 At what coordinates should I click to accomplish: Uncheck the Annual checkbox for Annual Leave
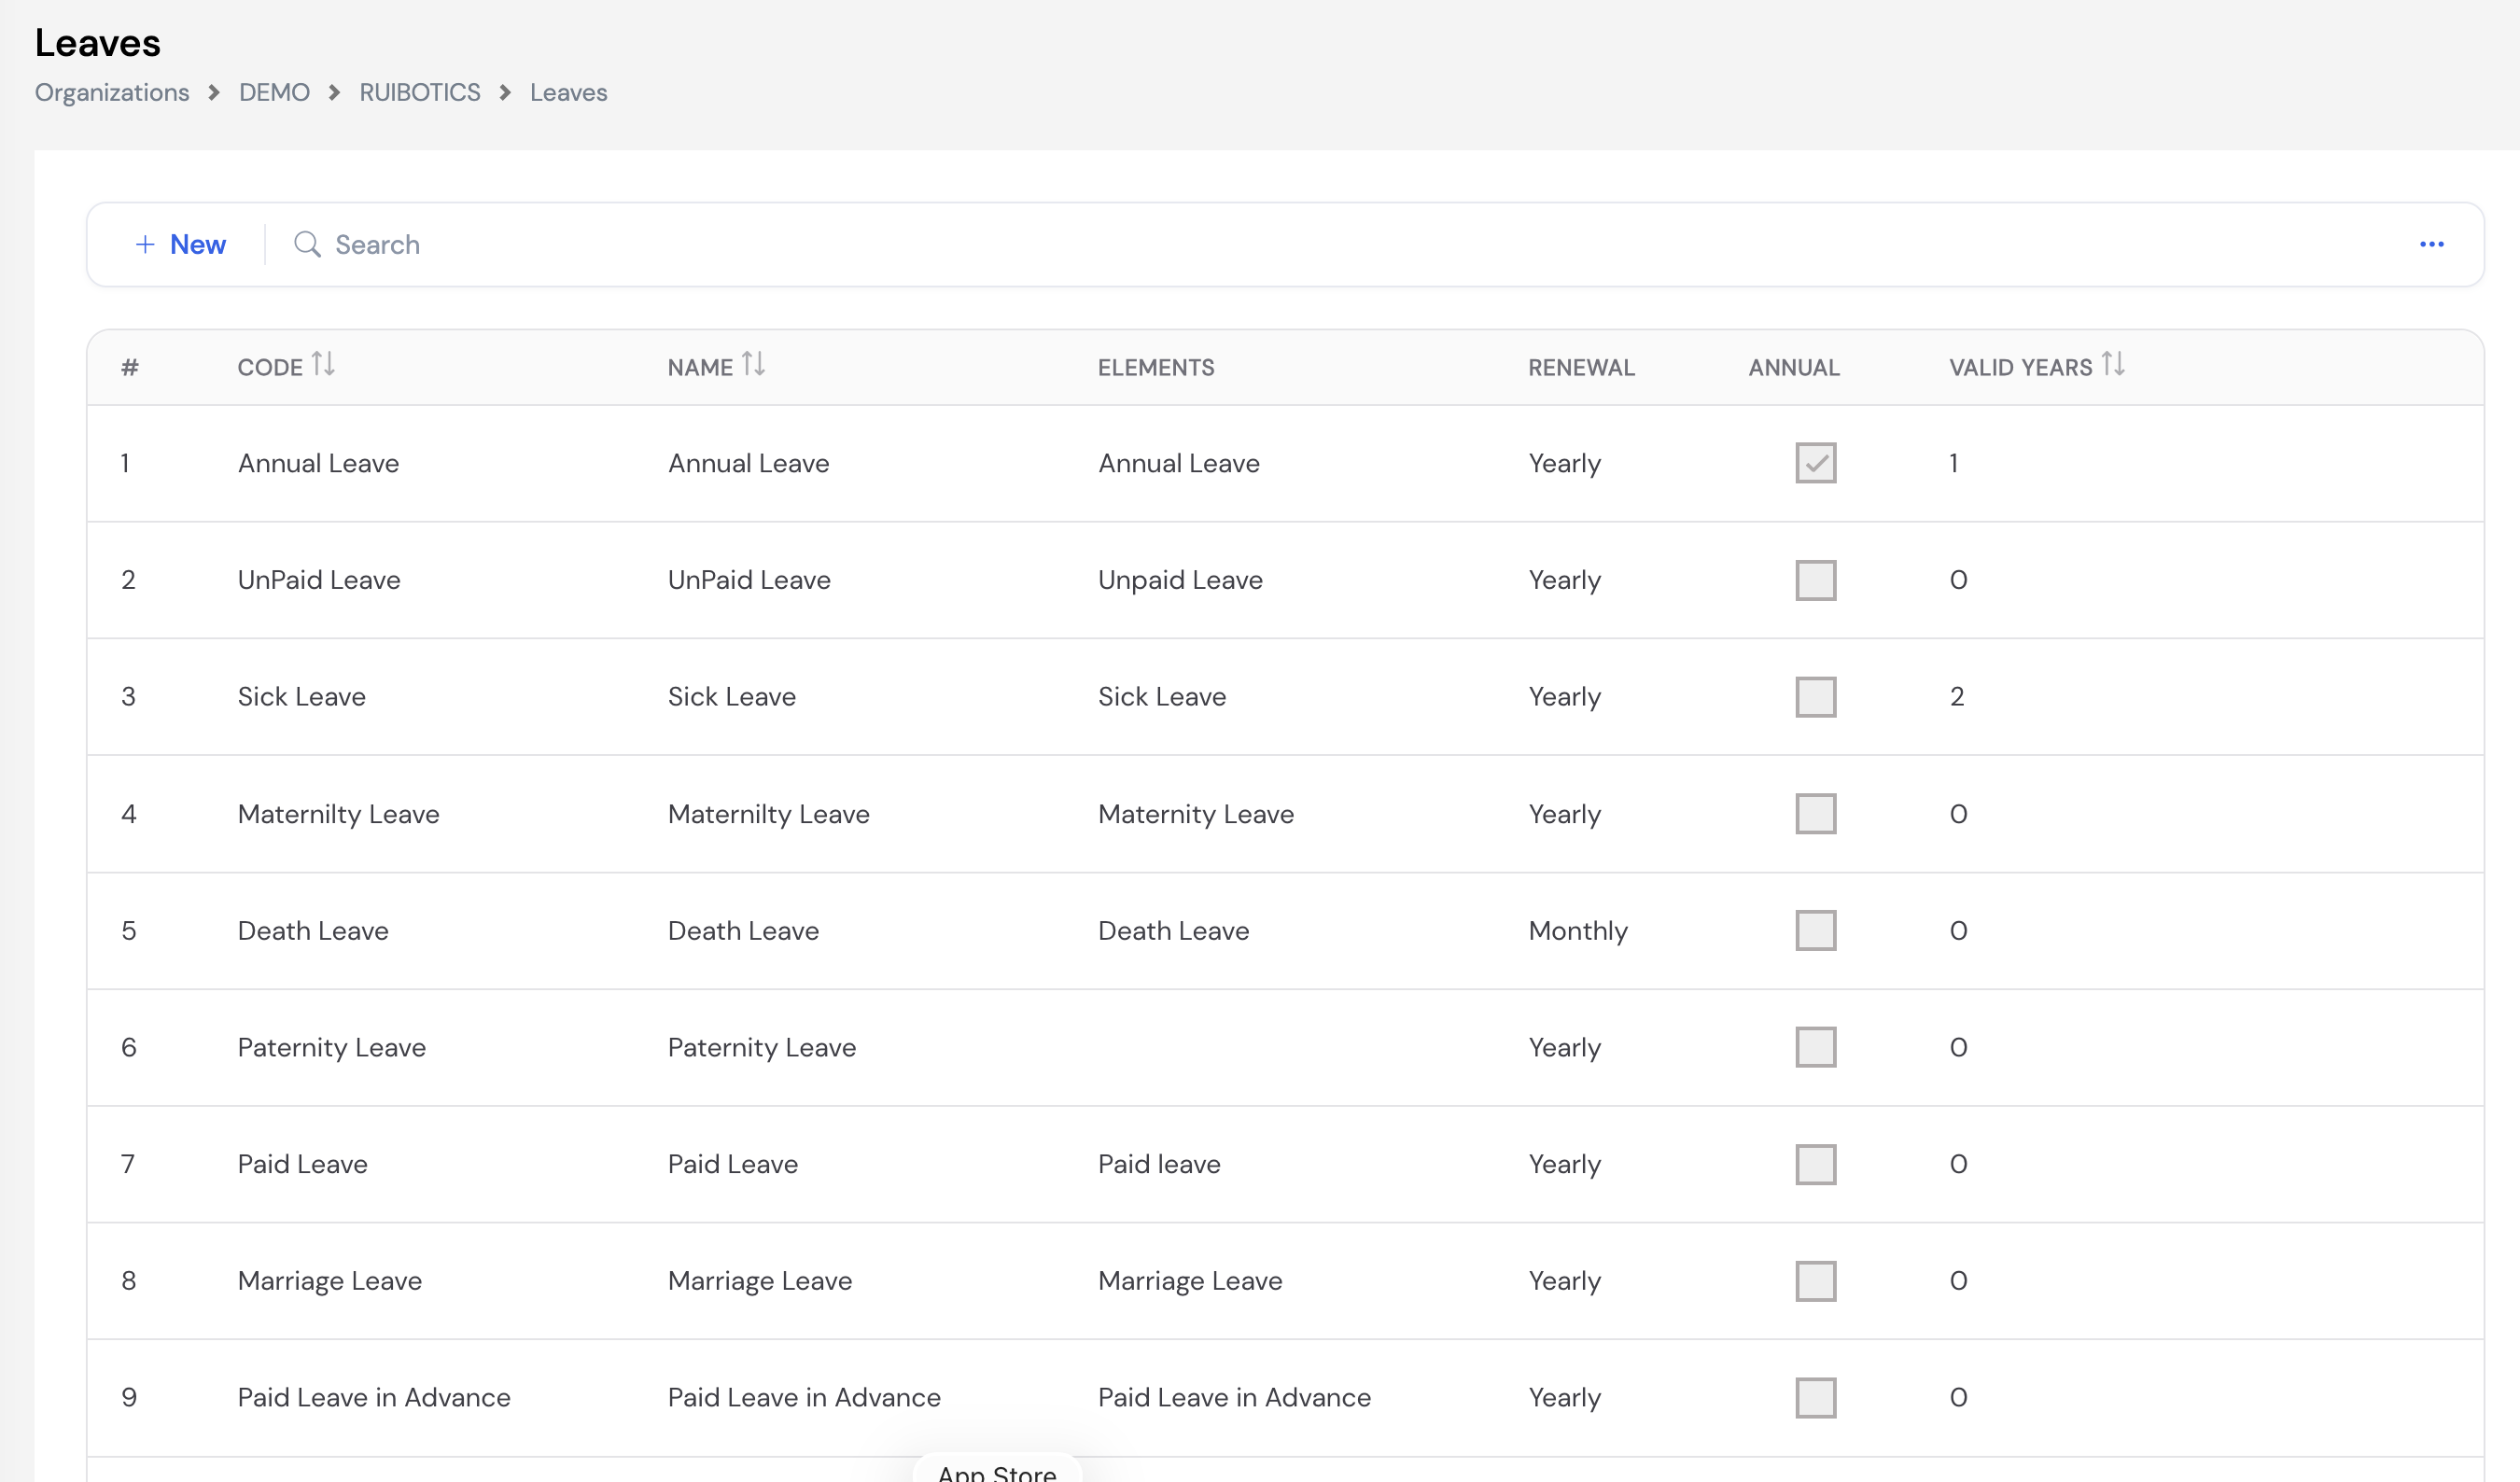pos(1815,463)
